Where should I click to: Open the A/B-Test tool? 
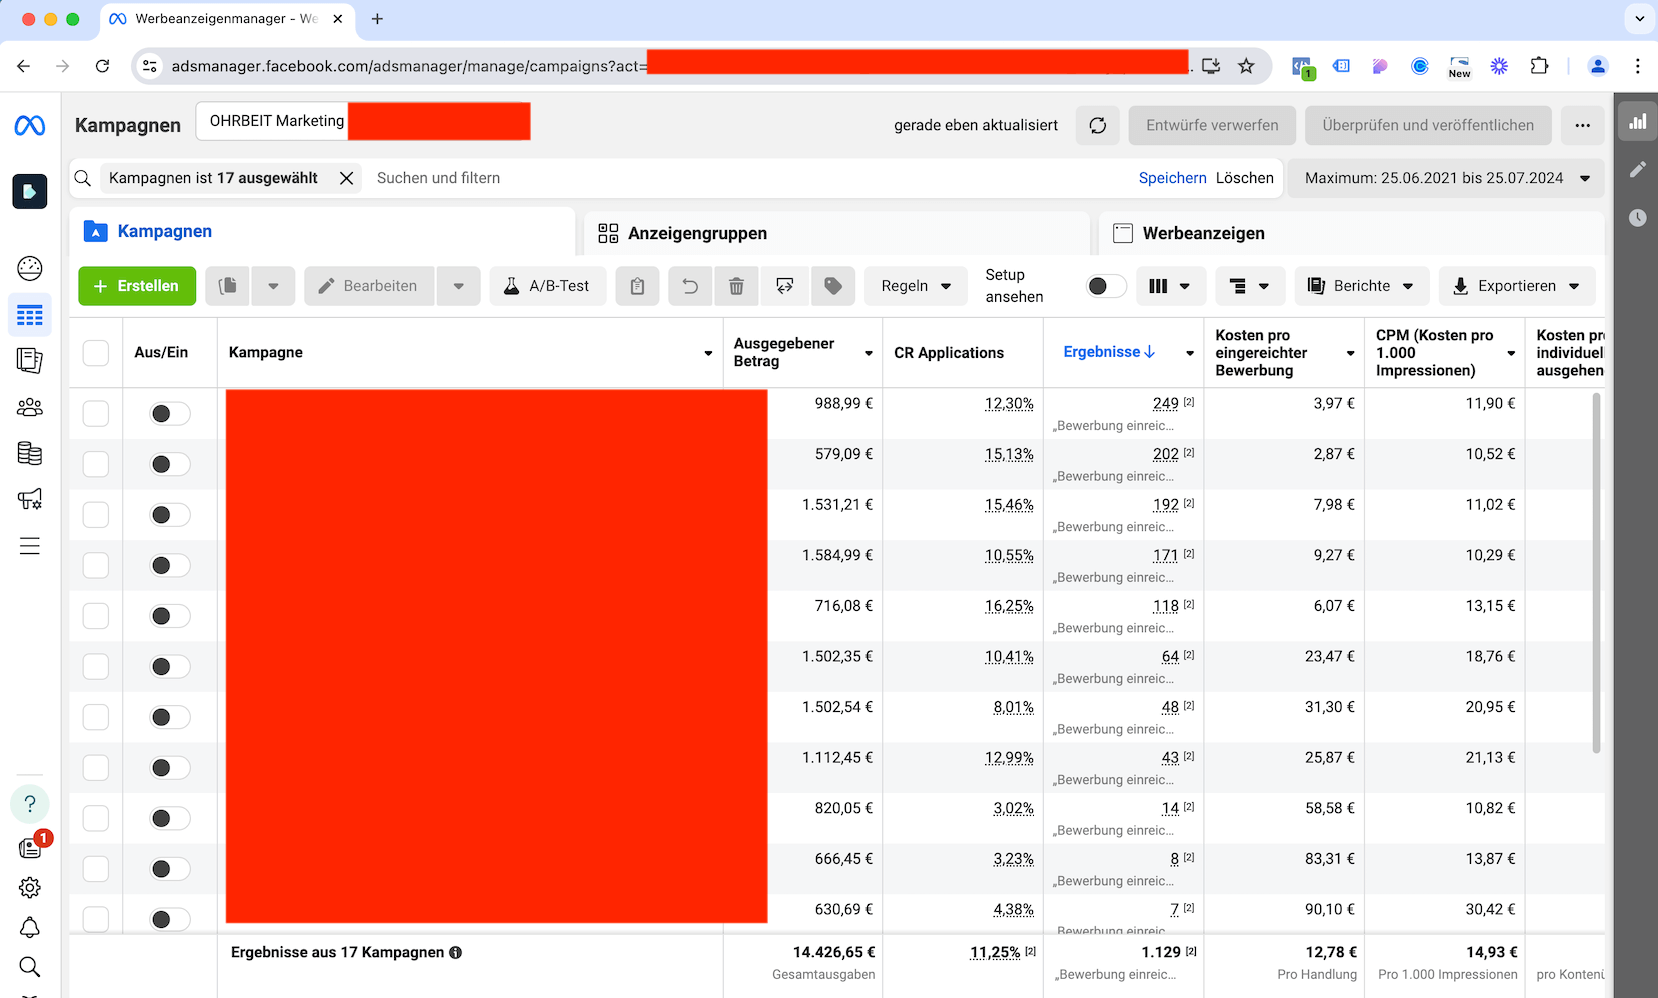click(x=547, y=286)
